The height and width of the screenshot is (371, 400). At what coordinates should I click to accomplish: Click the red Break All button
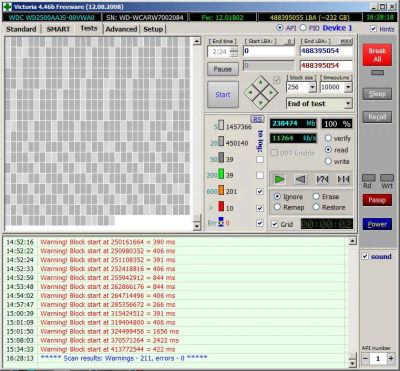[377, 55]
